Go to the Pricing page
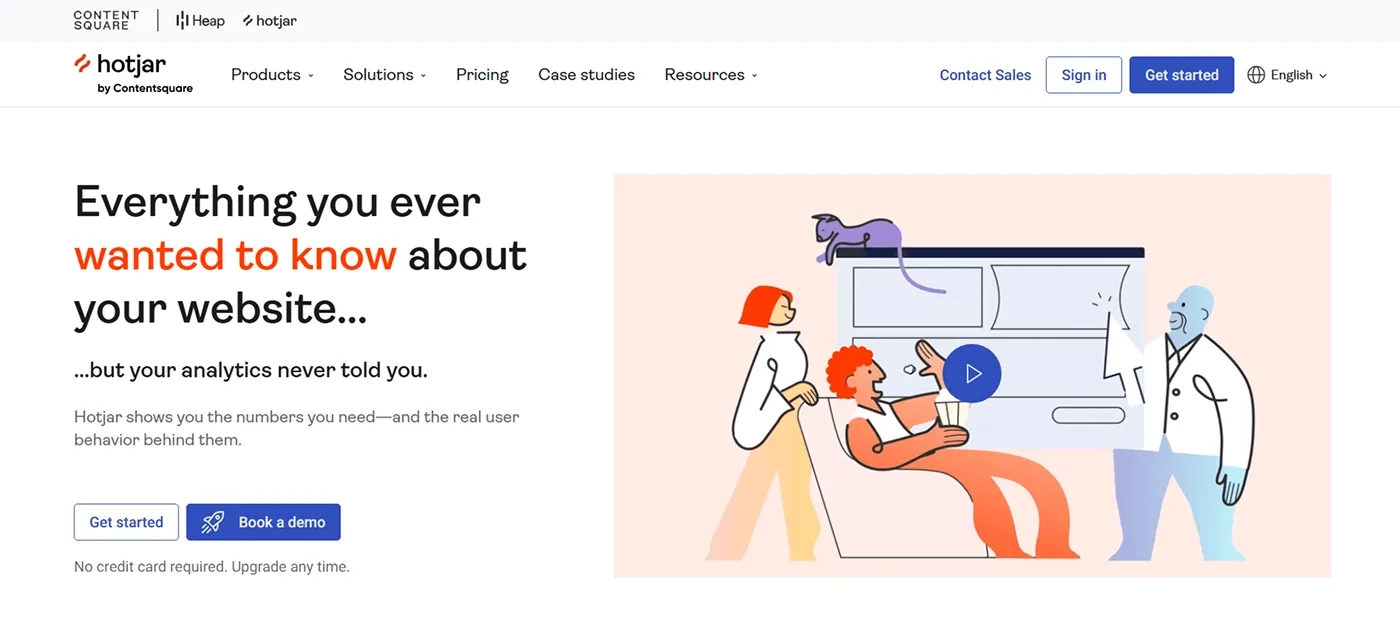This screenshot has width=1400, height=634. tap(482, 74)
